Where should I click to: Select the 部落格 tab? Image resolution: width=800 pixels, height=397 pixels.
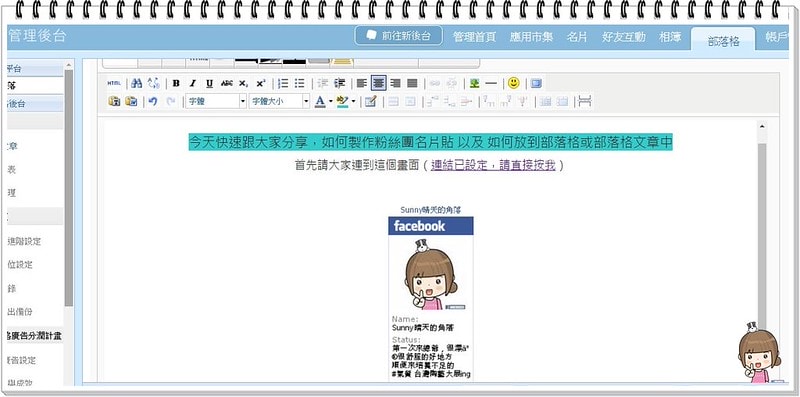(x=723, y=40)
